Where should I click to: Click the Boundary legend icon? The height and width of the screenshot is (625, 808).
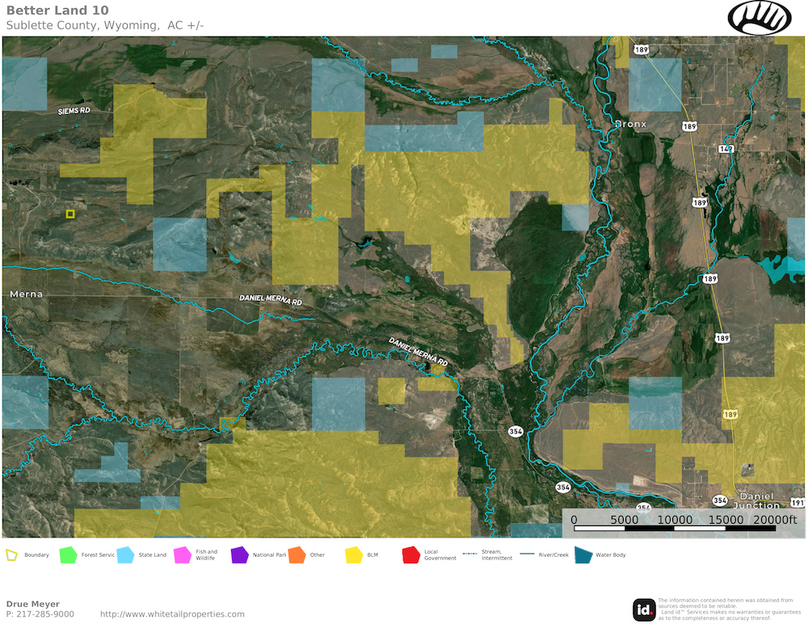pyautogui.click(x=12, y=554)
